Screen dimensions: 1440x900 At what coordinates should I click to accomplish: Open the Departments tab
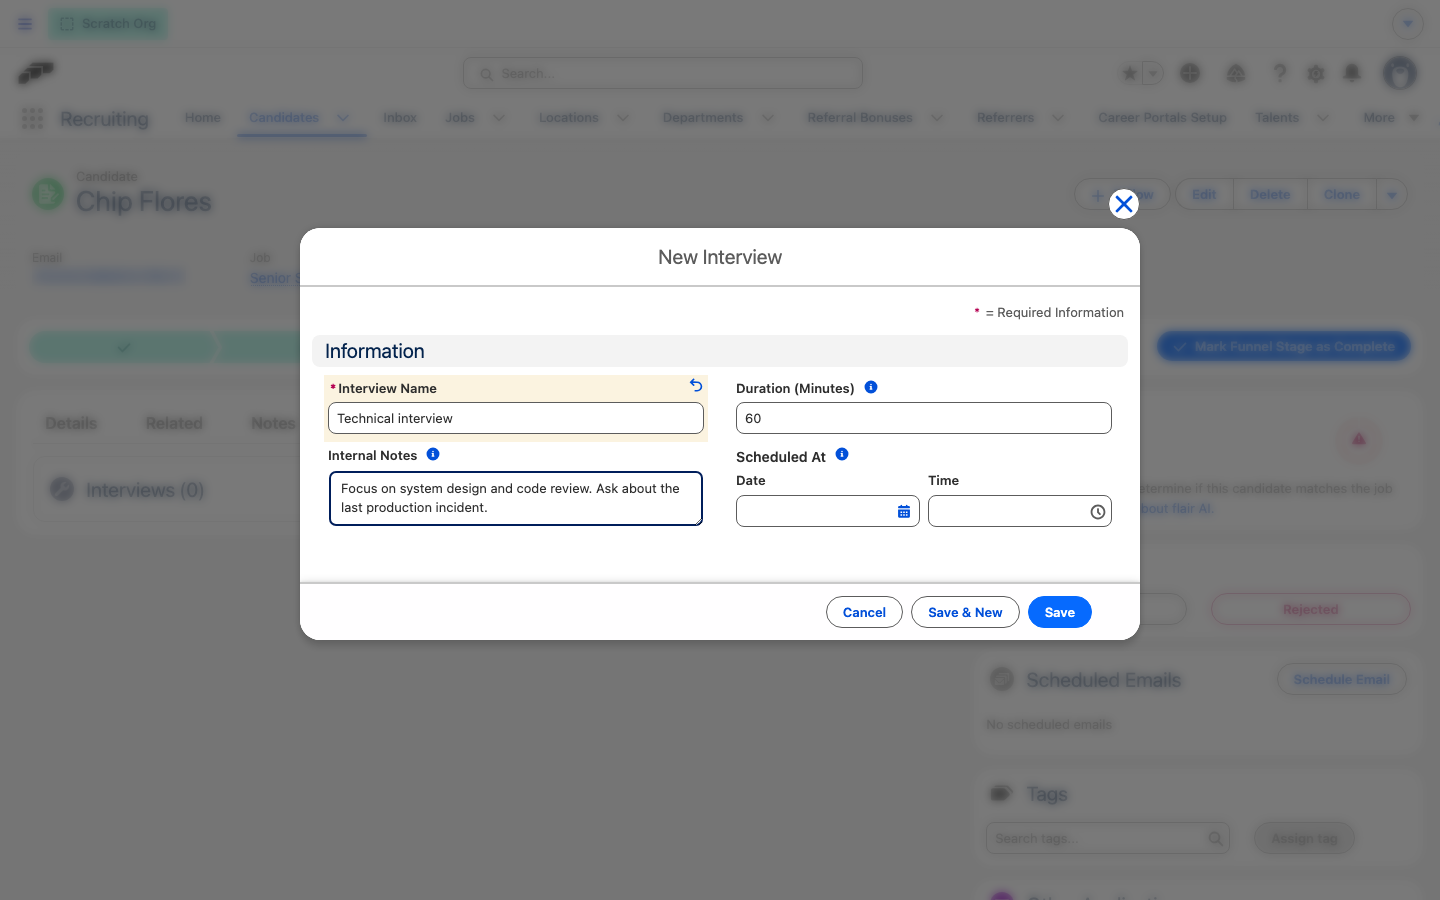pos(703,118)
